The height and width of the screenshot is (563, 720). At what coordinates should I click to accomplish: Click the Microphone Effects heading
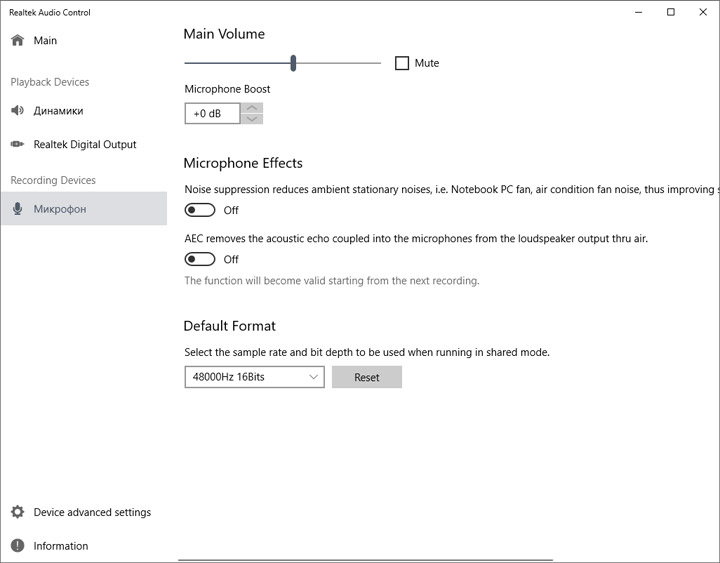coord(243,163)
